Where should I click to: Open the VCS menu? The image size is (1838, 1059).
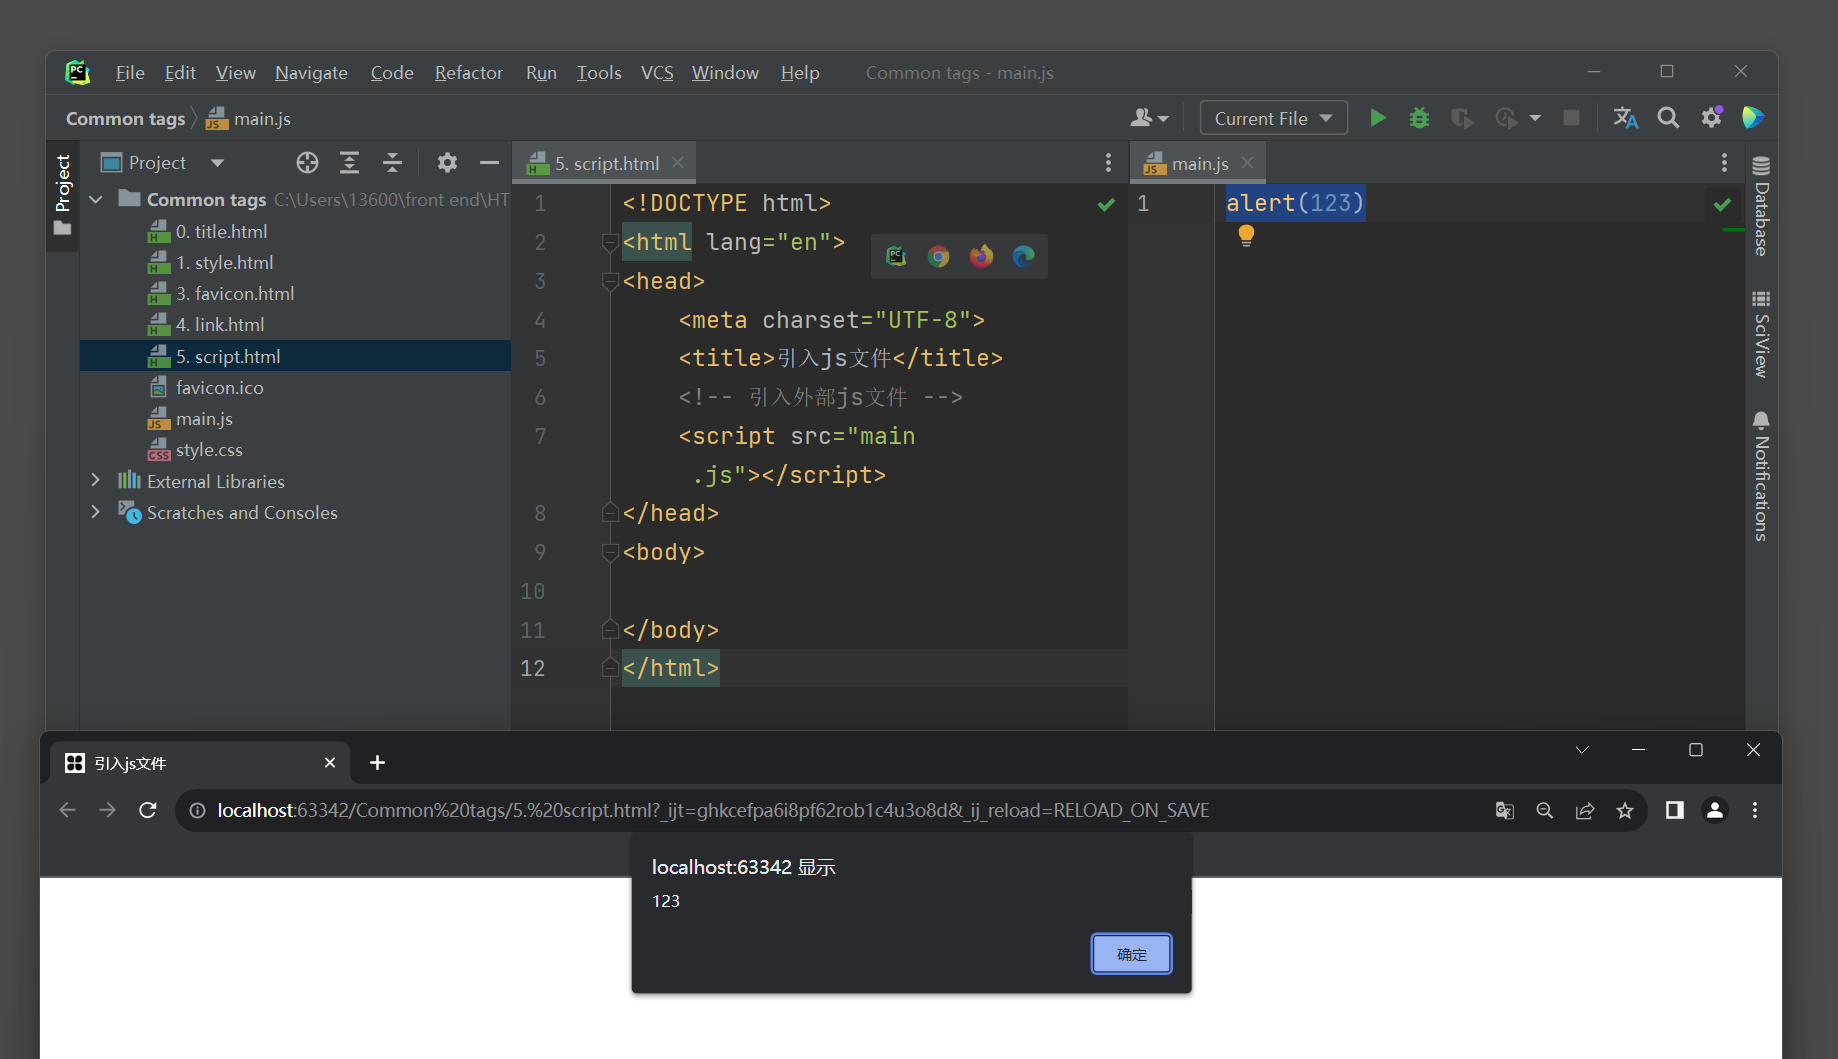coord(657,73)
